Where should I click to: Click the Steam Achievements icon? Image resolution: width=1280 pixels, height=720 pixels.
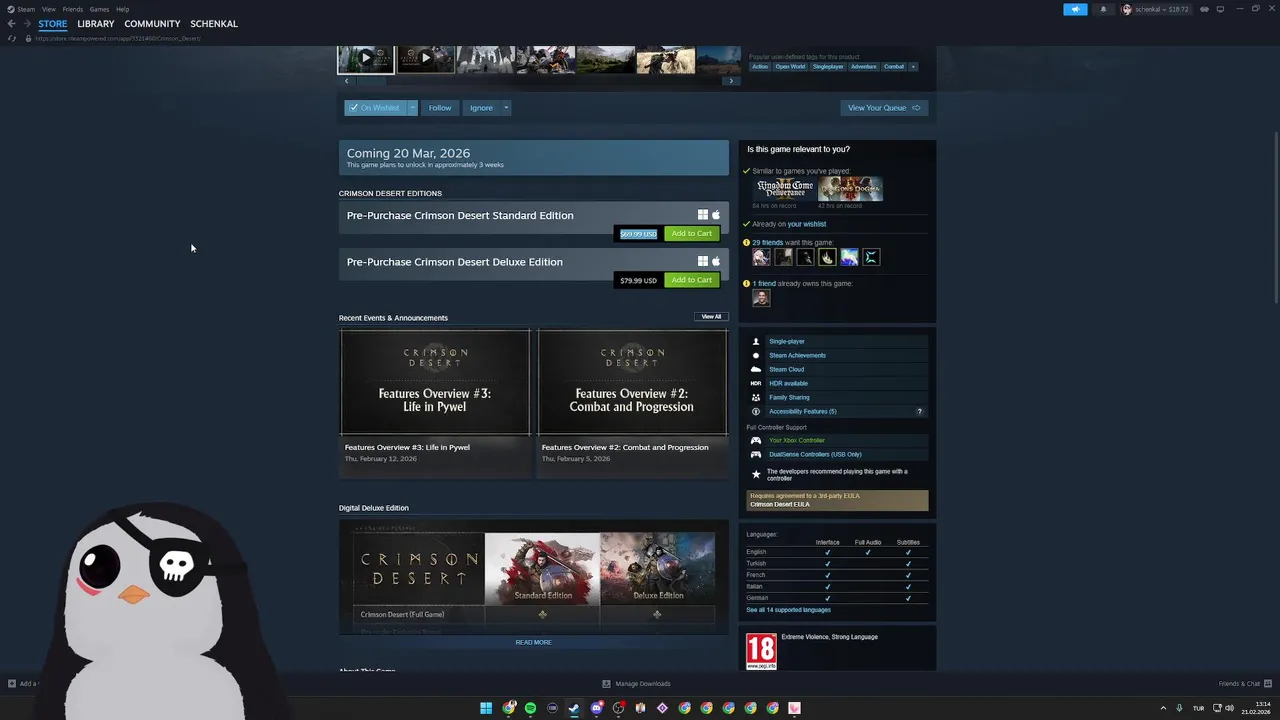pyautogui.click(x=756, y=355)
